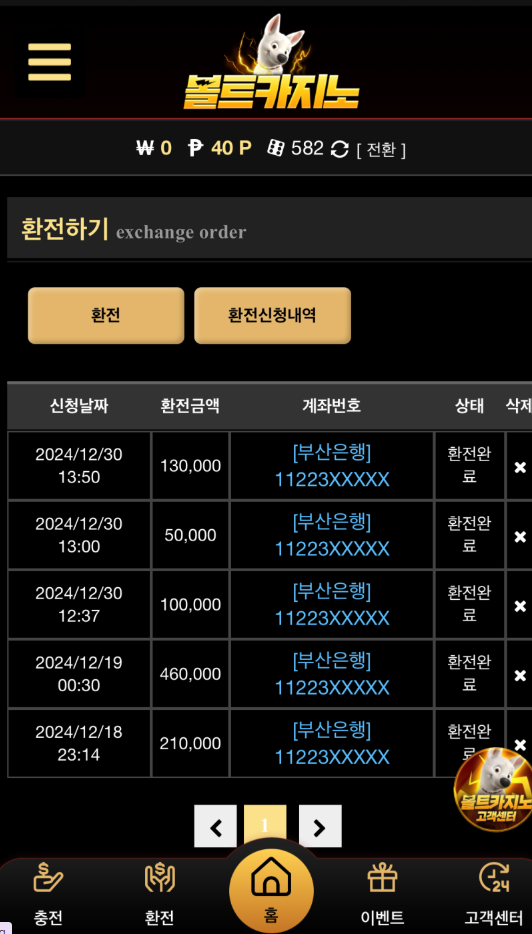Viewport: 532px width, 934px height.
Task: Refresh balance with circular arrows icon
Action: (x=340, y=149)
